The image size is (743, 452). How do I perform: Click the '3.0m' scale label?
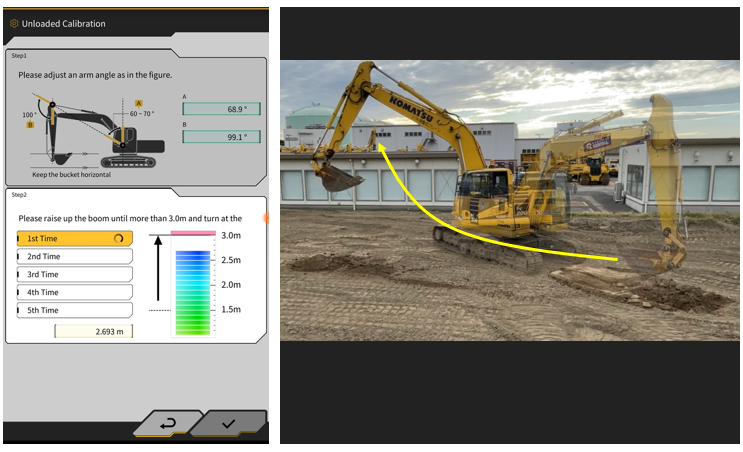coord(231,235)
